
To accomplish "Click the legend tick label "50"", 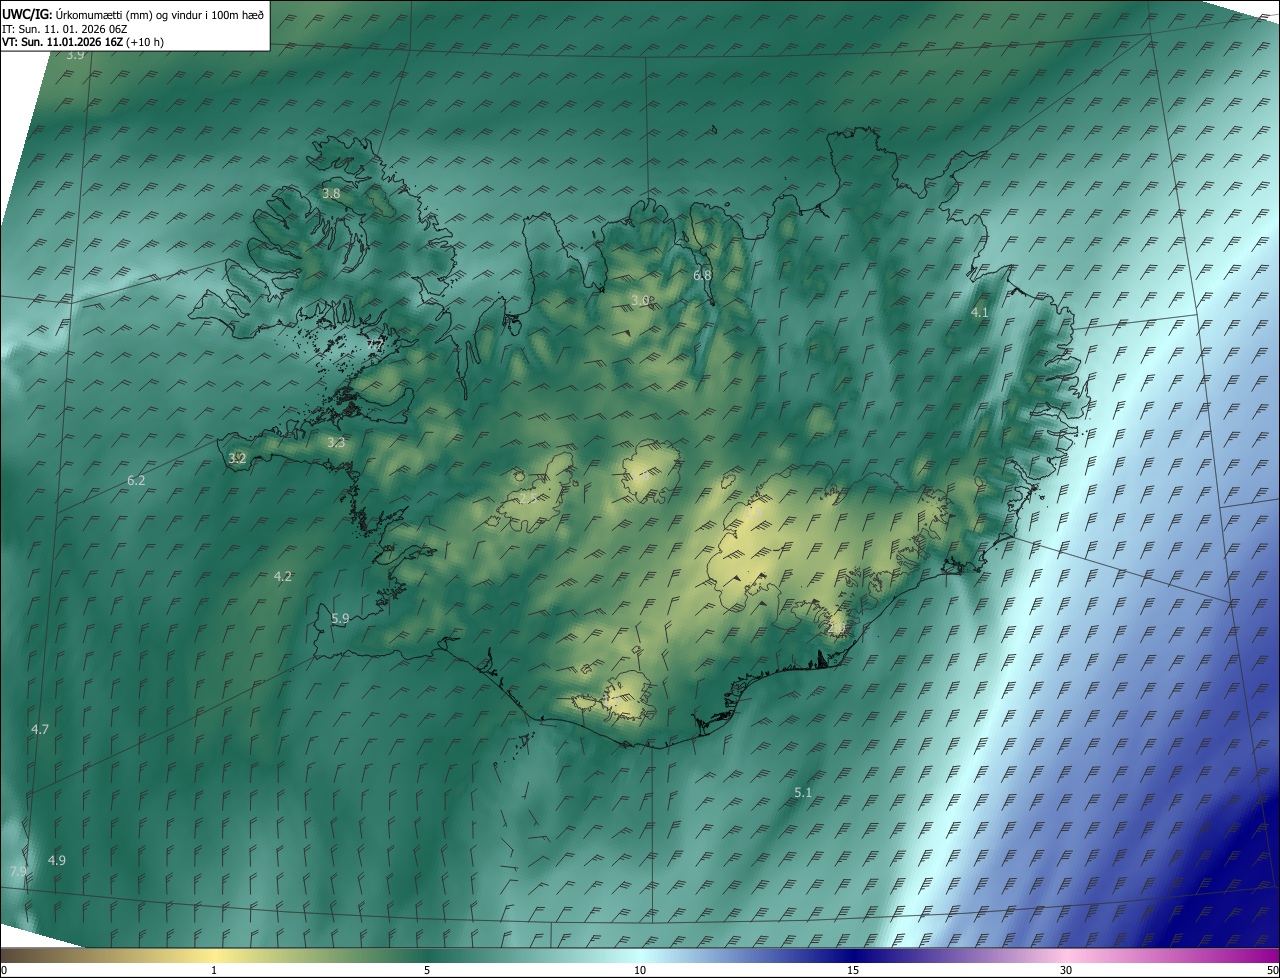I will pos(1272,971).
